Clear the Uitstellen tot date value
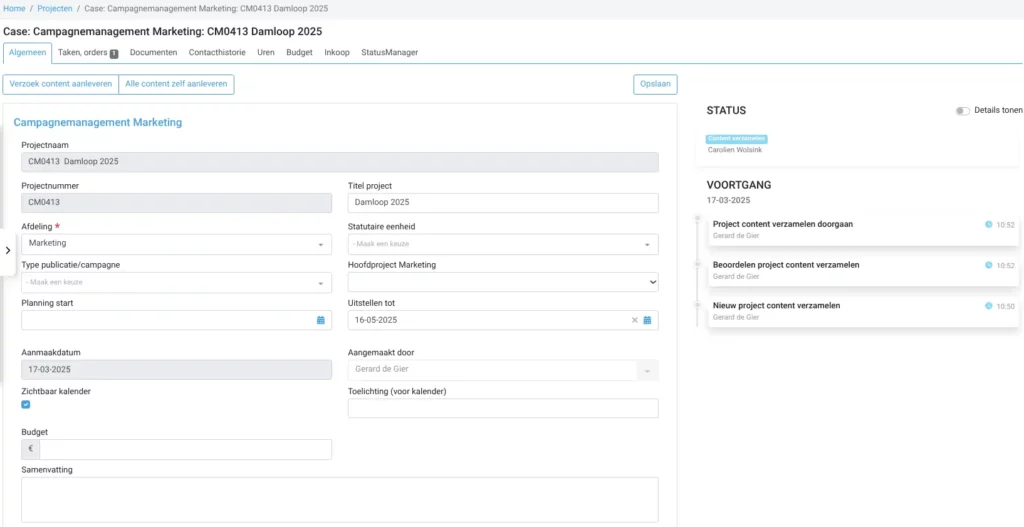The image size is (1024, 527). 634,321
